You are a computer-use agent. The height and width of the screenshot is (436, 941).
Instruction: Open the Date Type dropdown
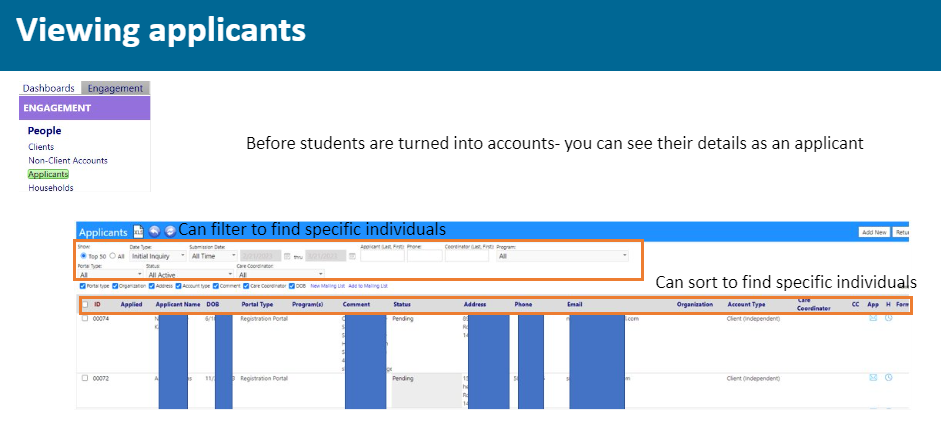click(x=158, y=256)
